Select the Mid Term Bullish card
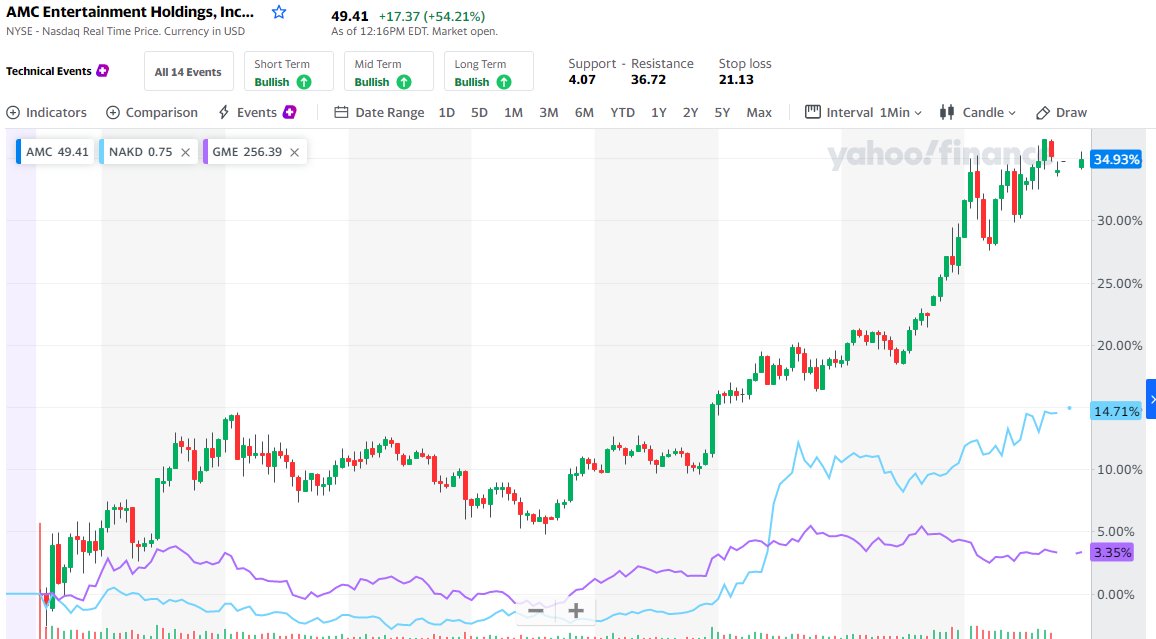This screenshot has height=639, width=1156. coord(389,71)
